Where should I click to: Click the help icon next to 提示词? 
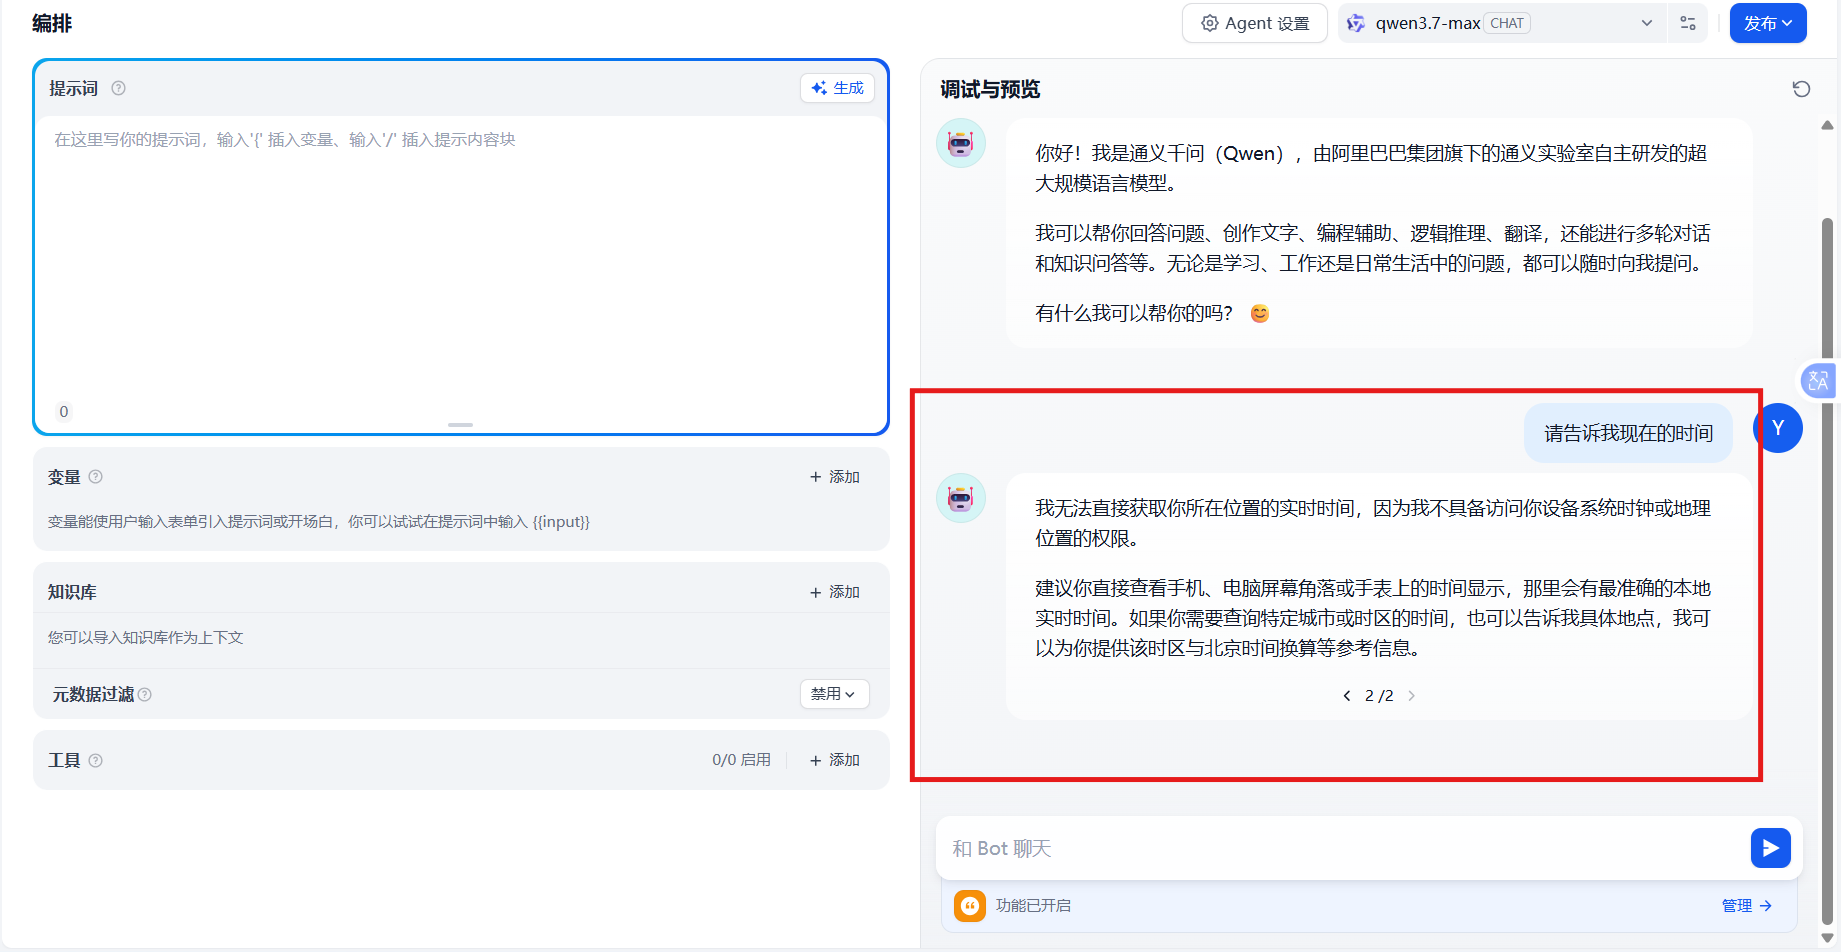(118, 88)
